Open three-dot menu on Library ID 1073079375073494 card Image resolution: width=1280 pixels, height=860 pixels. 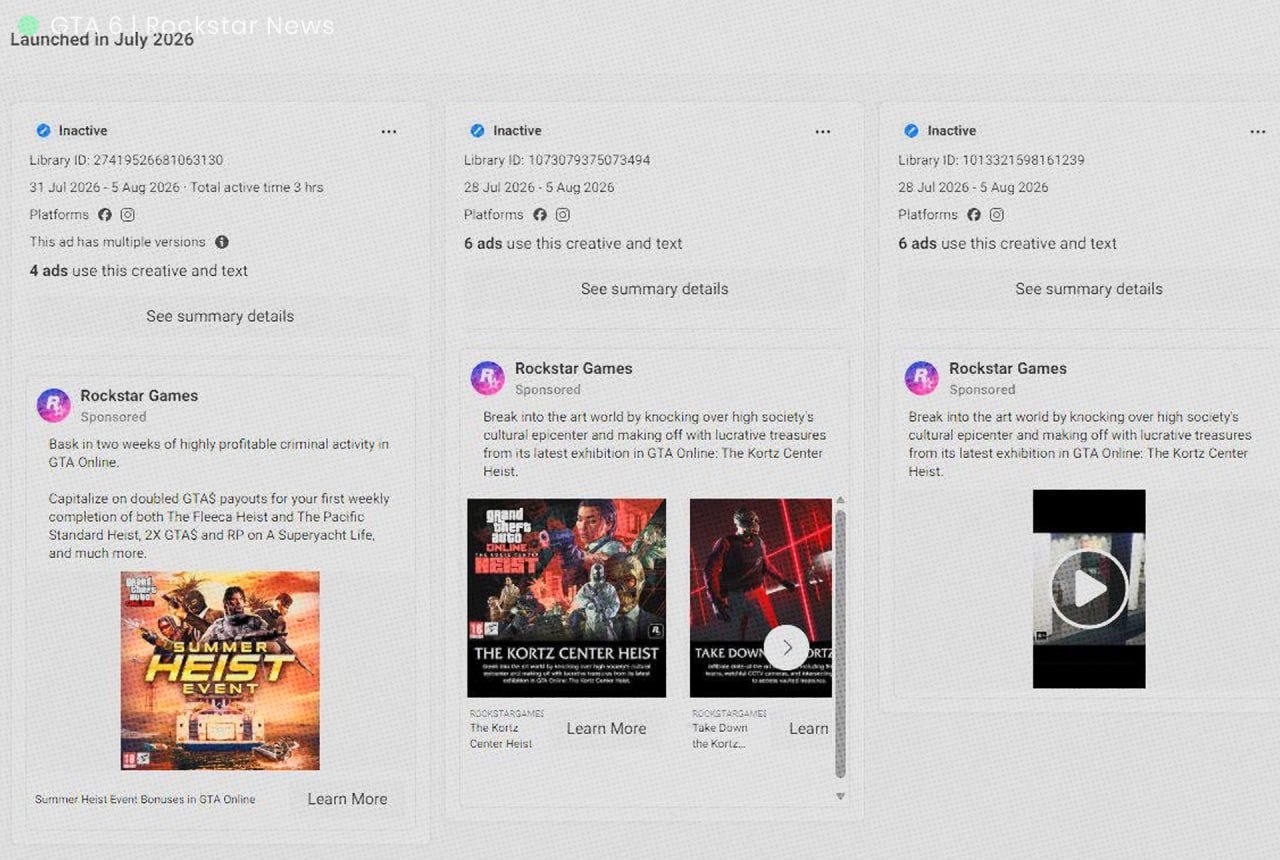pos(823,131)
